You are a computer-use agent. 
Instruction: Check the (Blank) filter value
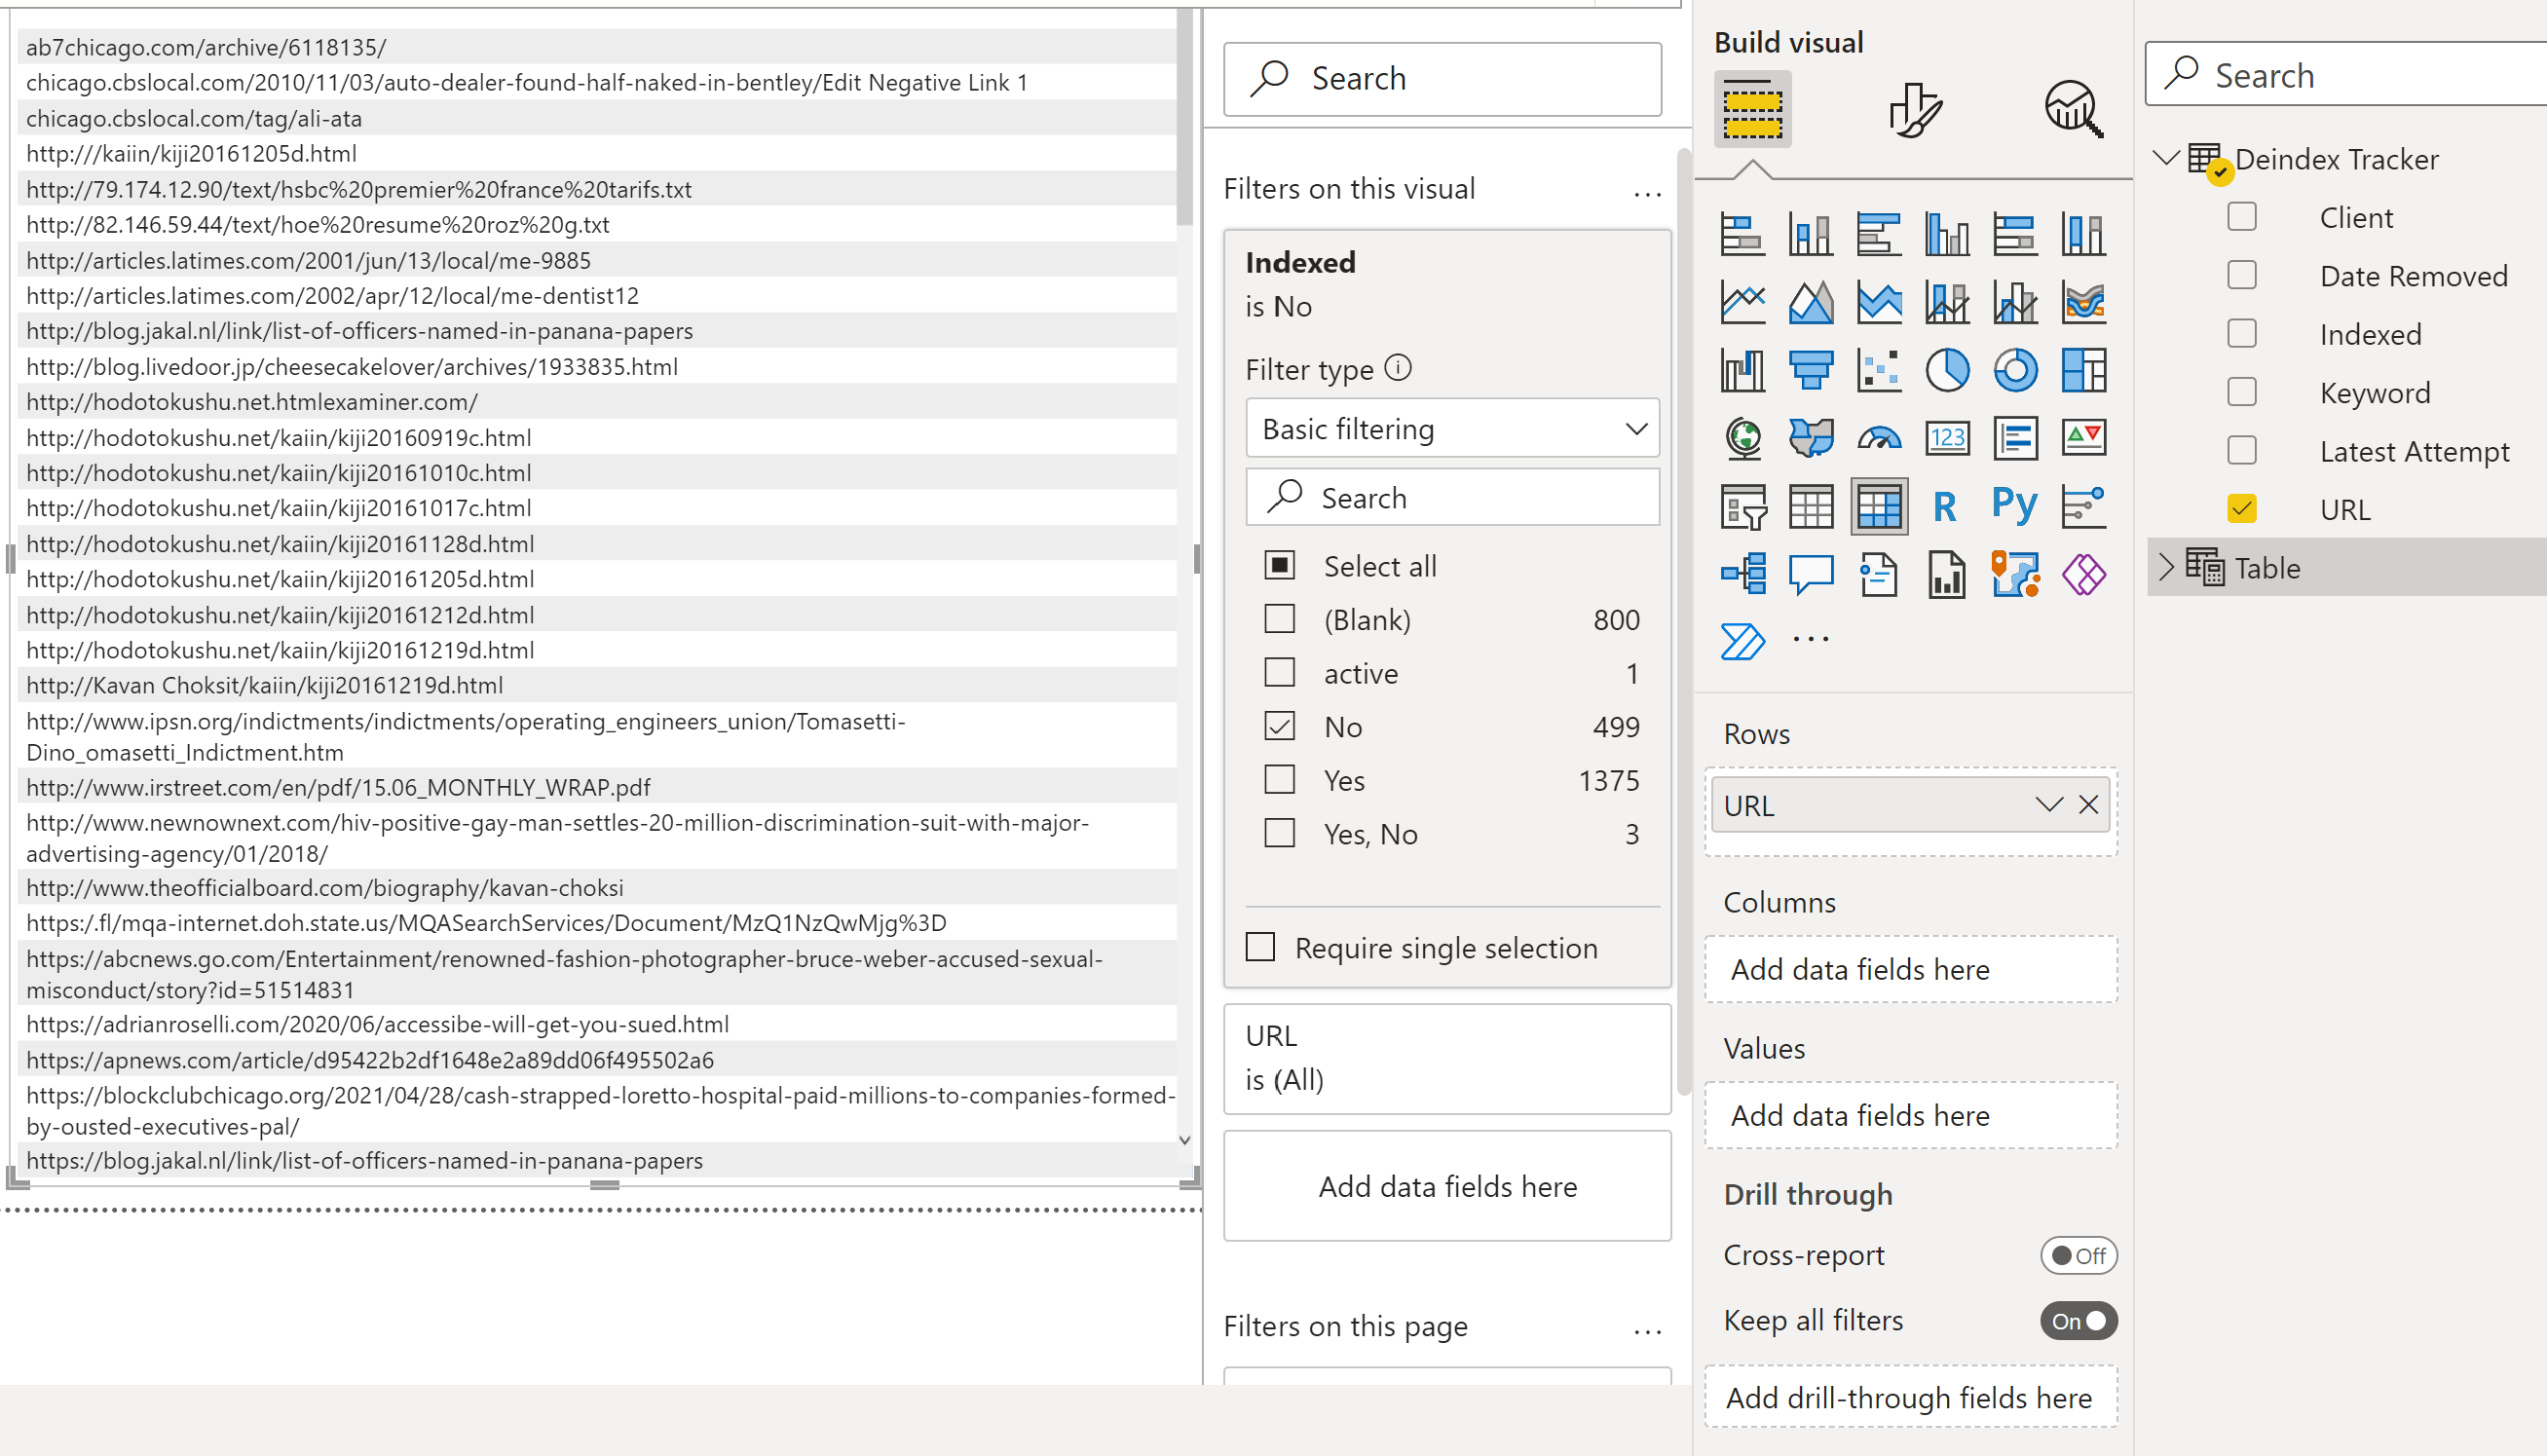(x=1280, y=619)
